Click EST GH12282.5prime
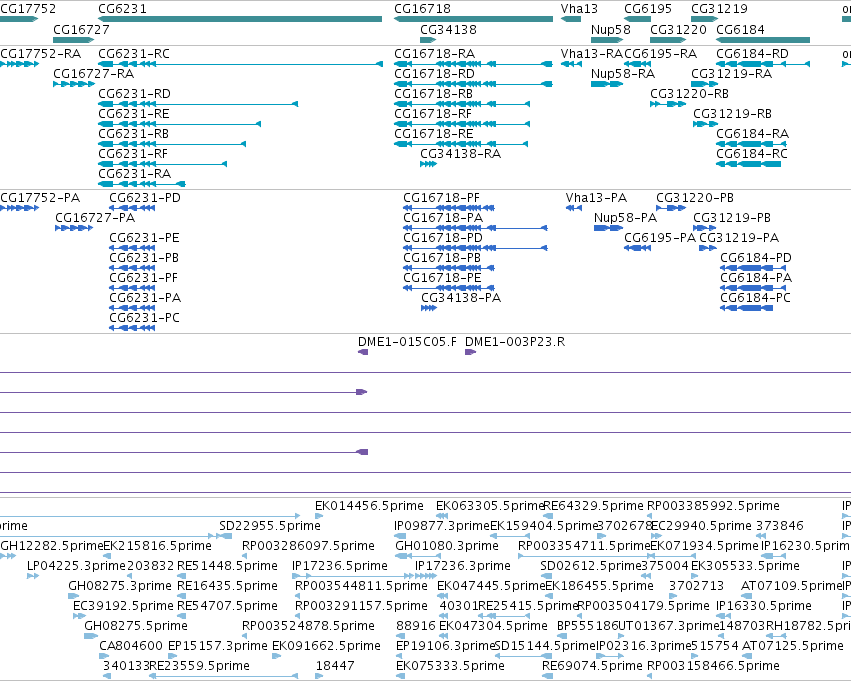Image resolution: width=851 pixels, height=681 pixels. coord(52,546)
